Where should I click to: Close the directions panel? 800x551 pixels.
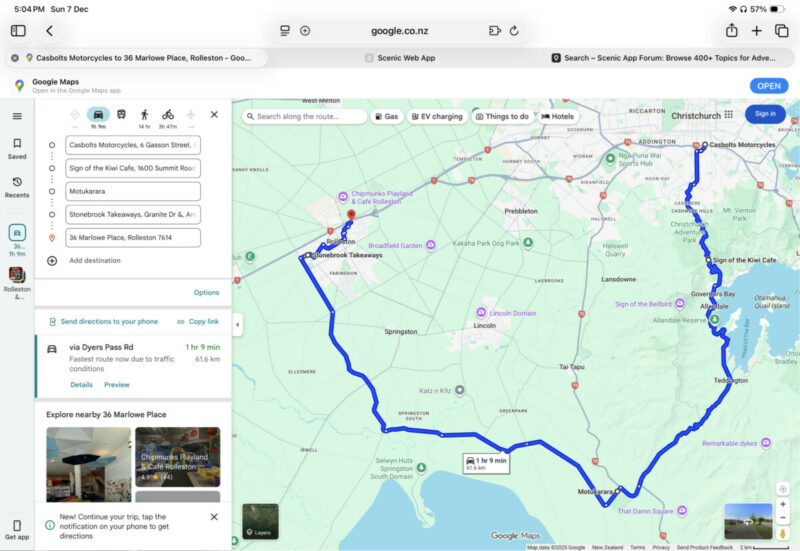[214, 115]
